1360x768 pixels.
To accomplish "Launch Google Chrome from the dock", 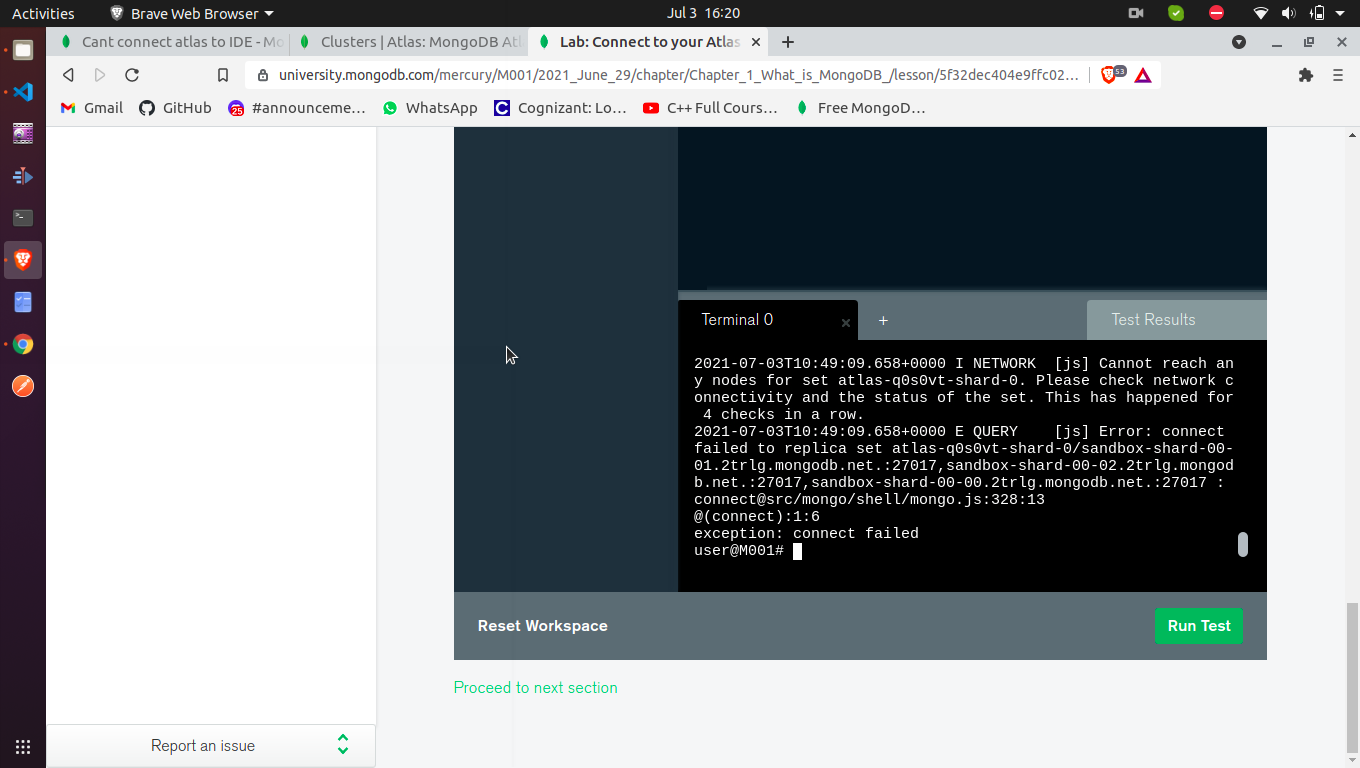I will (x=23, y=344).
